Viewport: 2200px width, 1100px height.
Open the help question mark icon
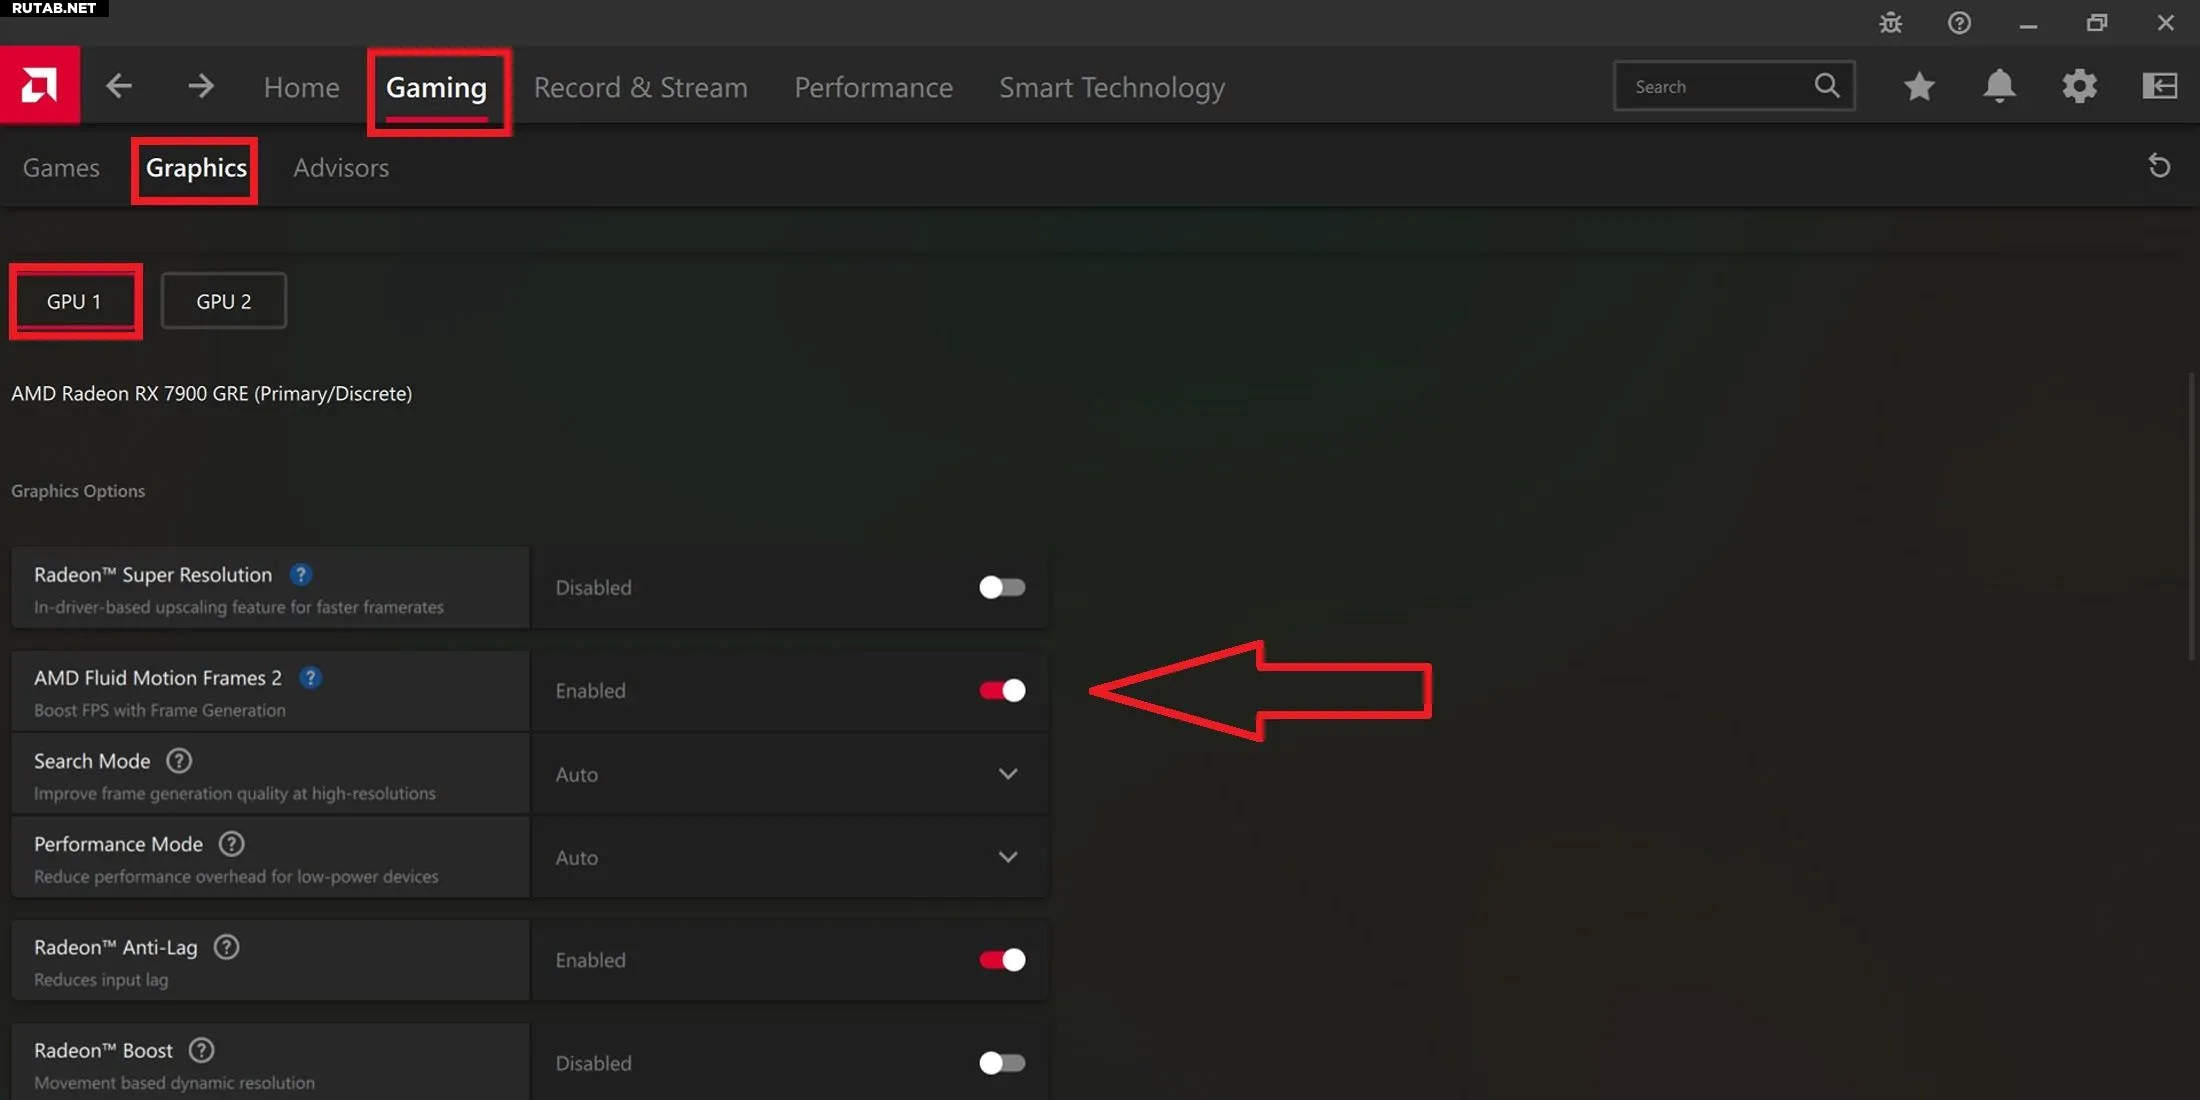pyautogui.click(x=1959, y=23)
